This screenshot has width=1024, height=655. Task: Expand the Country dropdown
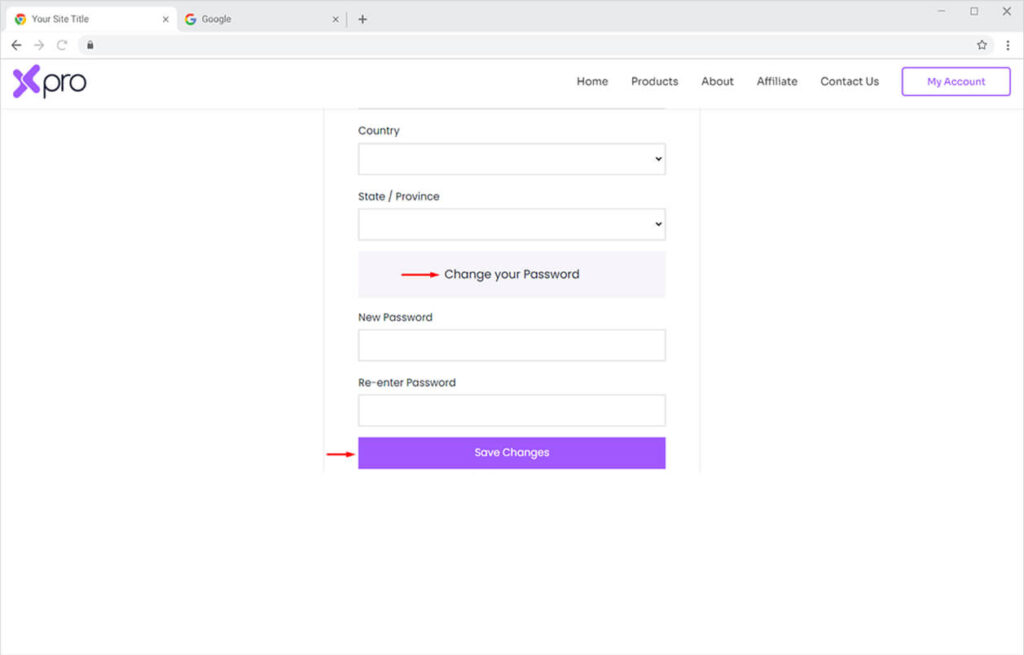(x=511, y=159)
